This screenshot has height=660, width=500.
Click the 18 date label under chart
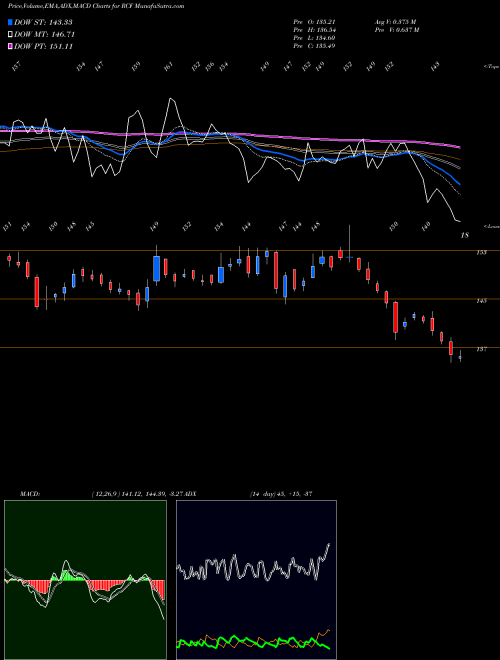coord(465,235)
